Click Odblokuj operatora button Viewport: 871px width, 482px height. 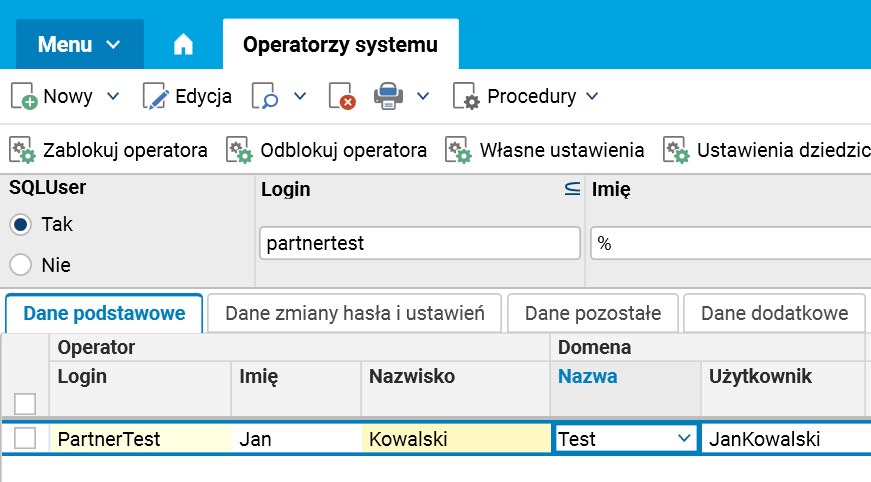pos(326,150)
